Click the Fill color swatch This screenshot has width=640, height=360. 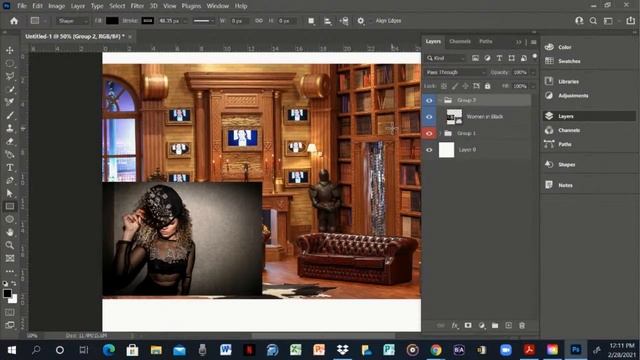(112, 21)
